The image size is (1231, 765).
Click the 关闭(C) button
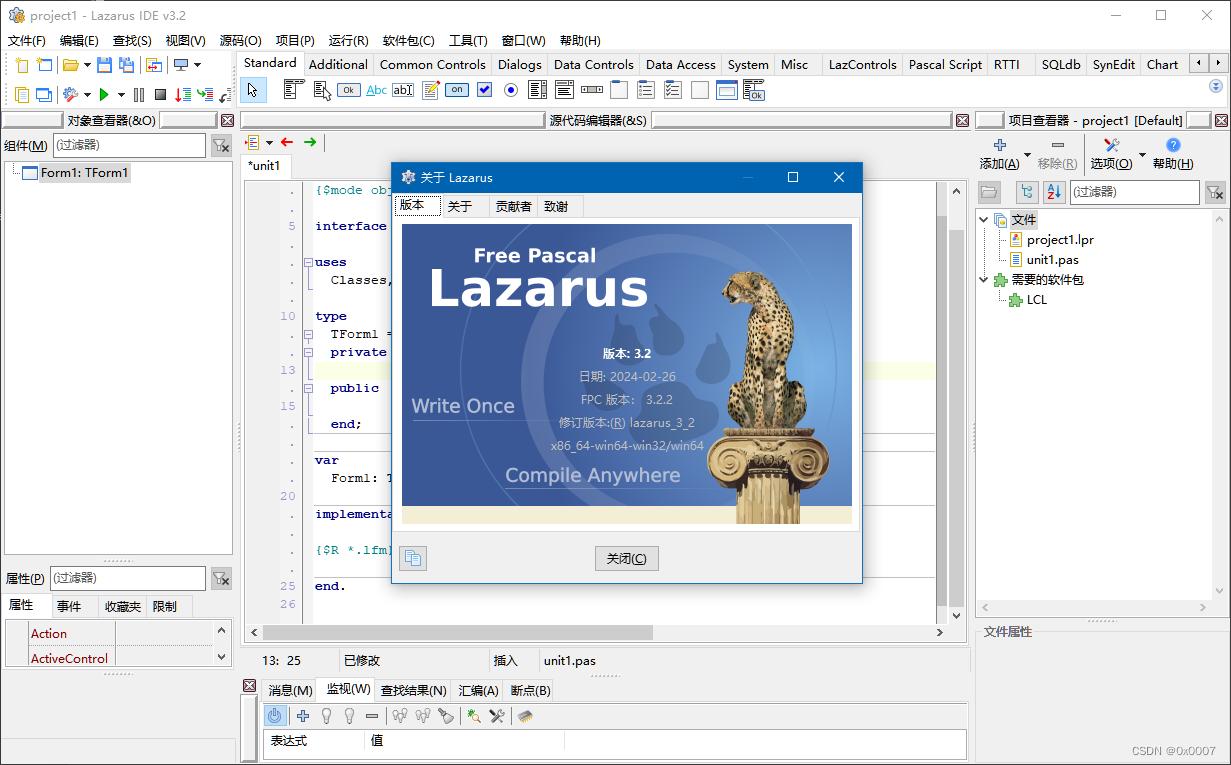626,558
